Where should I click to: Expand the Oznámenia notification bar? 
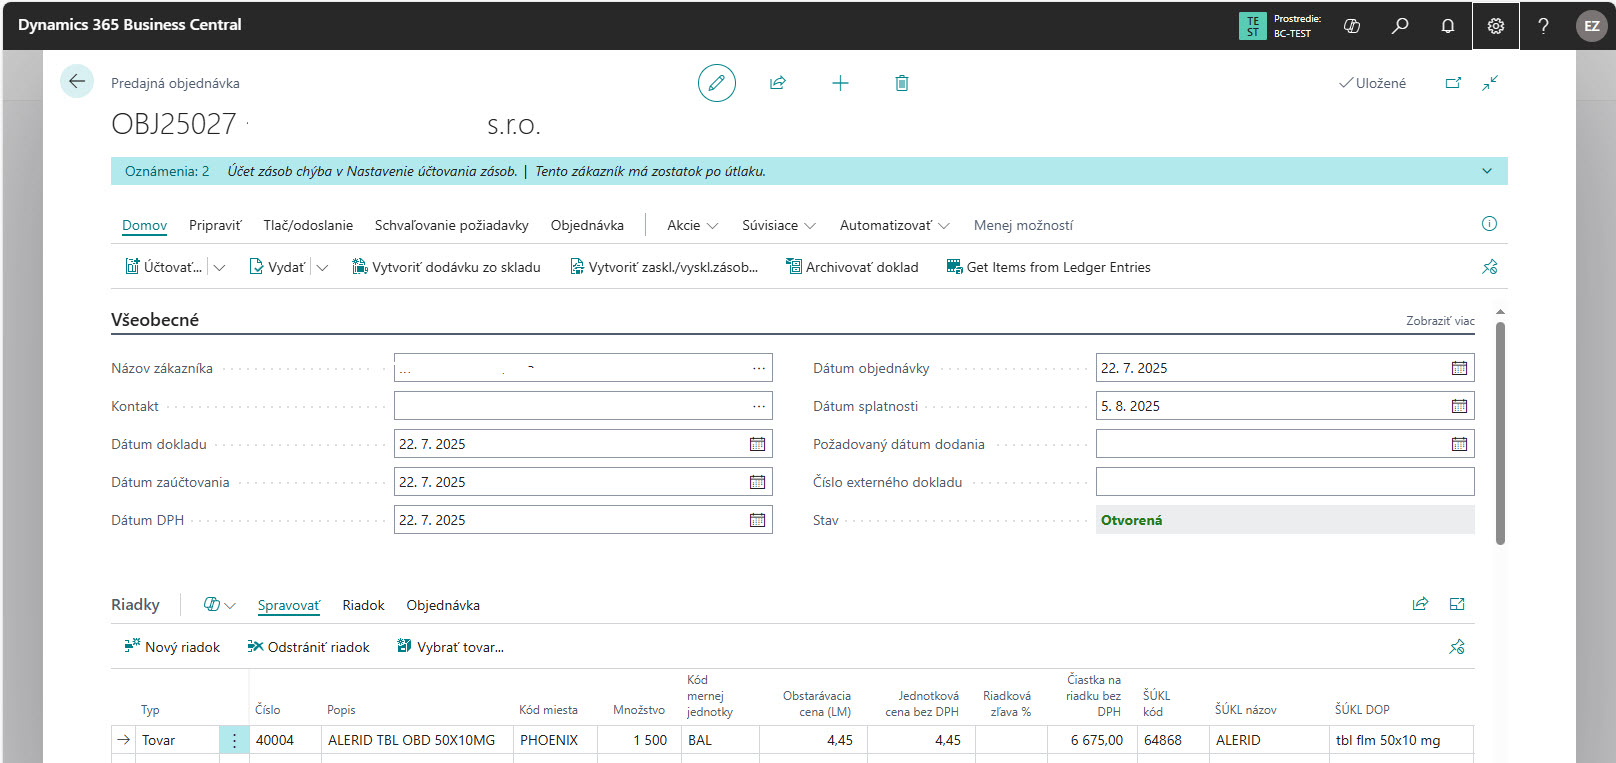pos(1486,171)
